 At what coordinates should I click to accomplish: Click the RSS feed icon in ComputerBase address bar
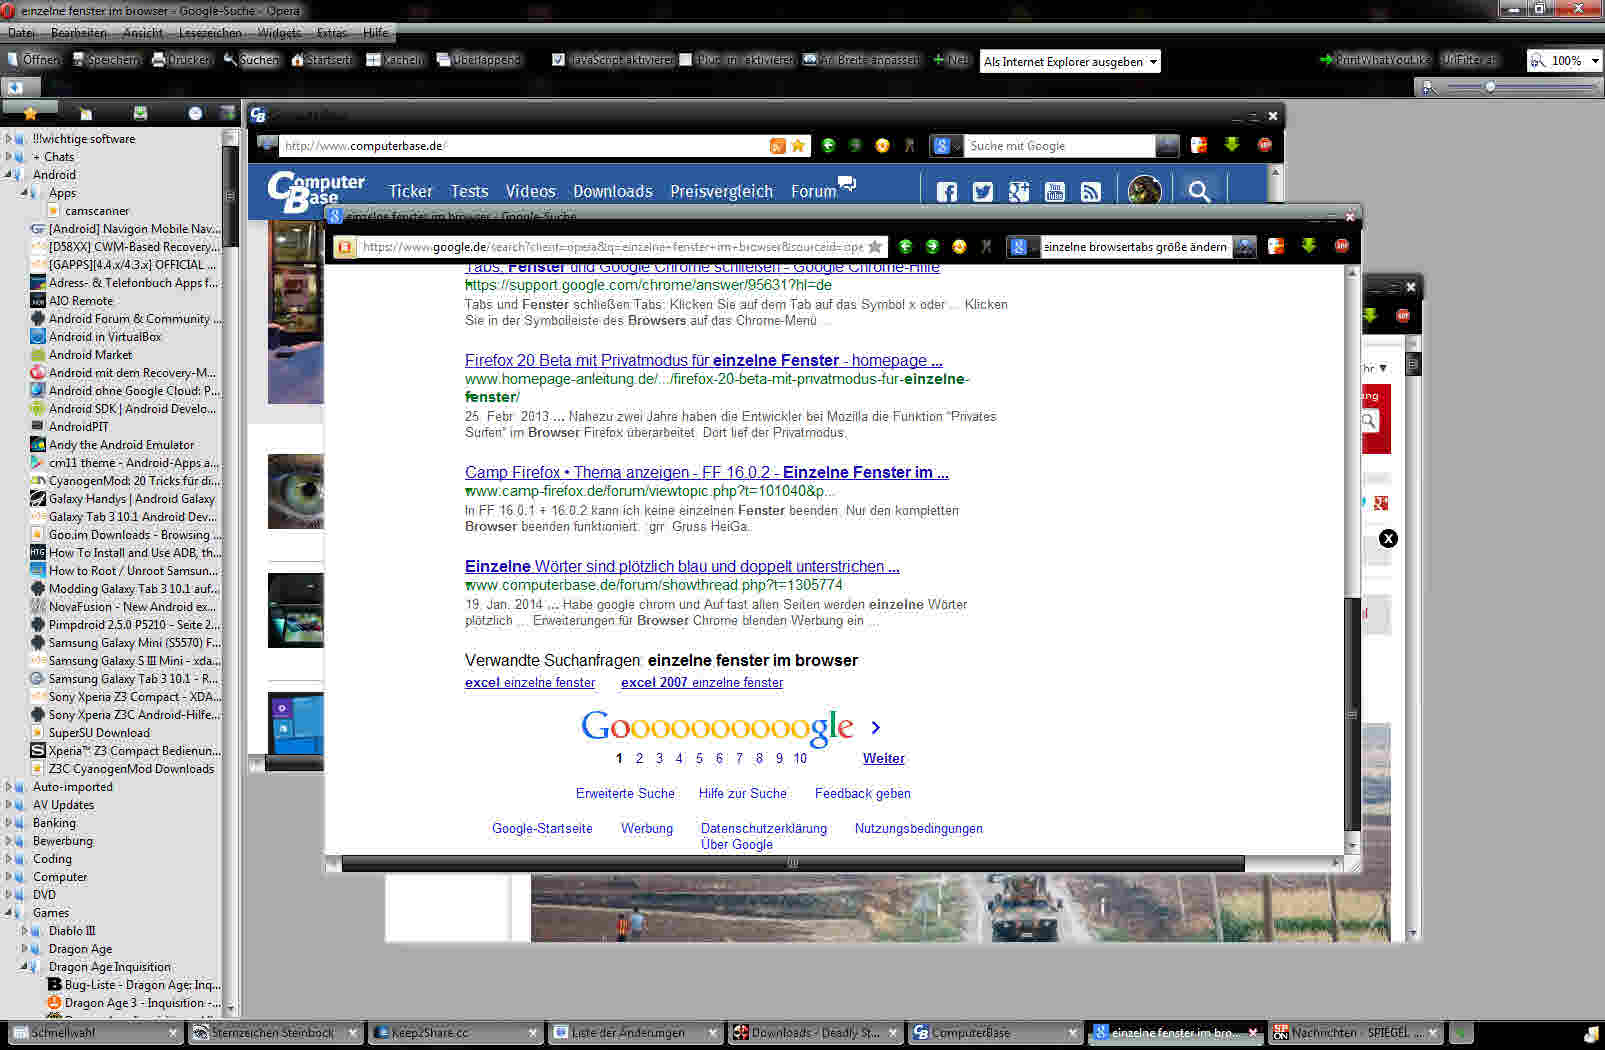(777, 146)
